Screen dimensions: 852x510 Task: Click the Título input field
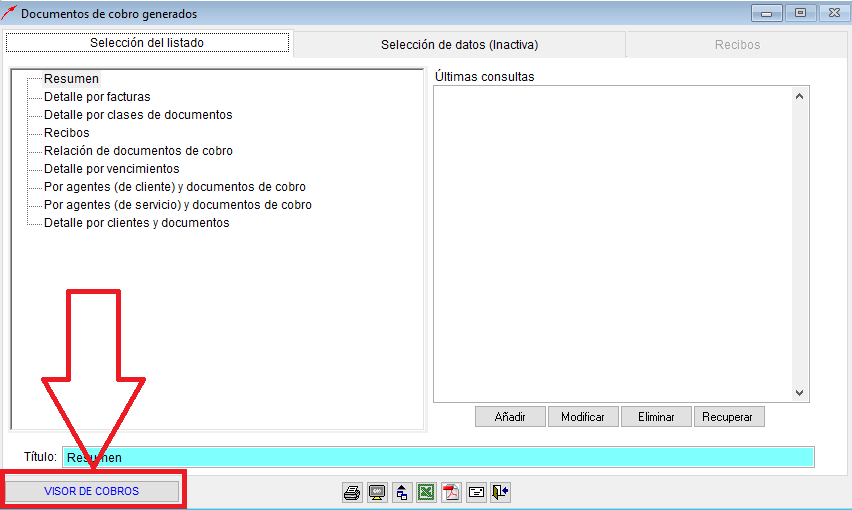point(438,457)
